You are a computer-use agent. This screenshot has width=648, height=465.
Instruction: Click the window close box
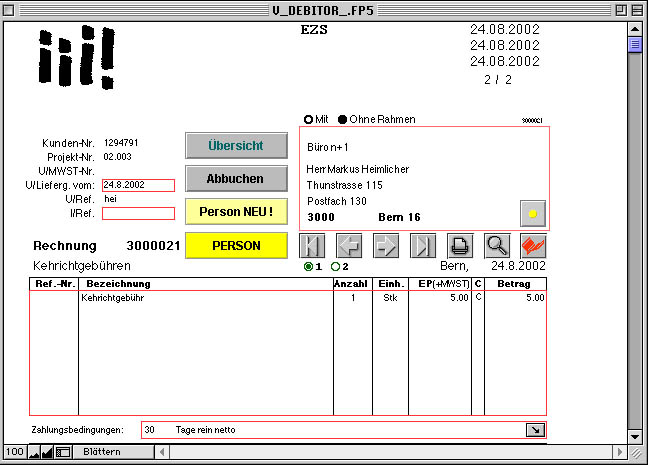coord(9,10)
